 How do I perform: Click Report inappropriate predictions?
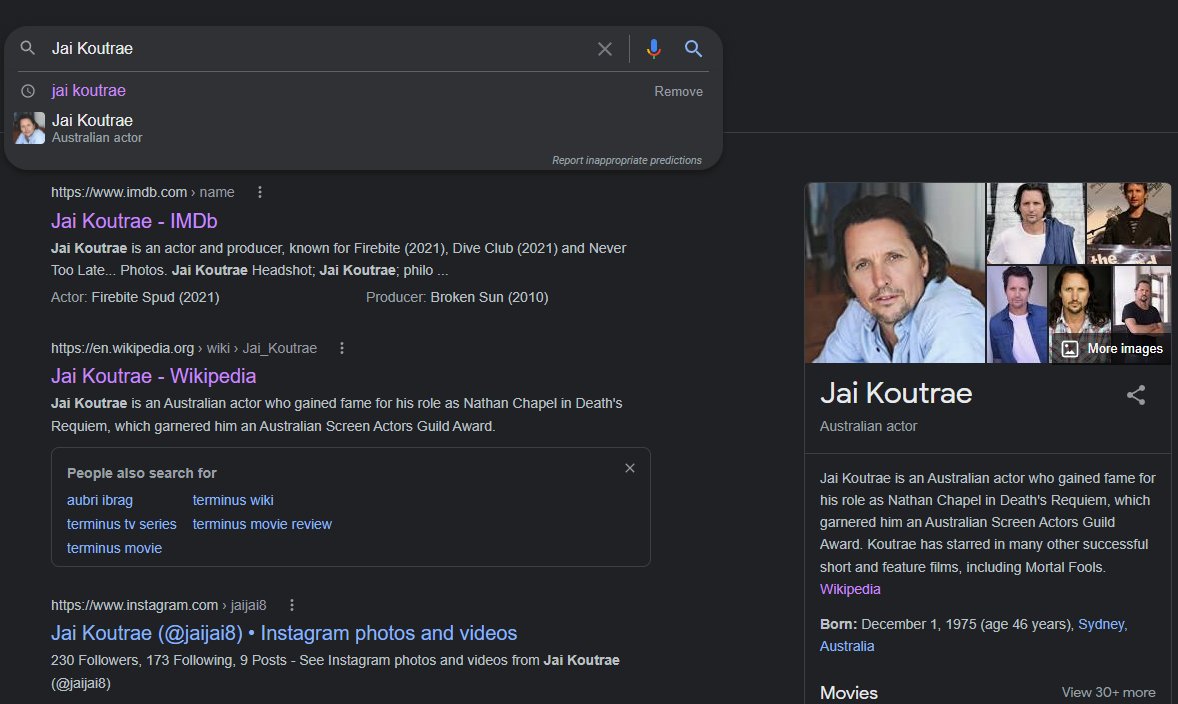point(627,160)
